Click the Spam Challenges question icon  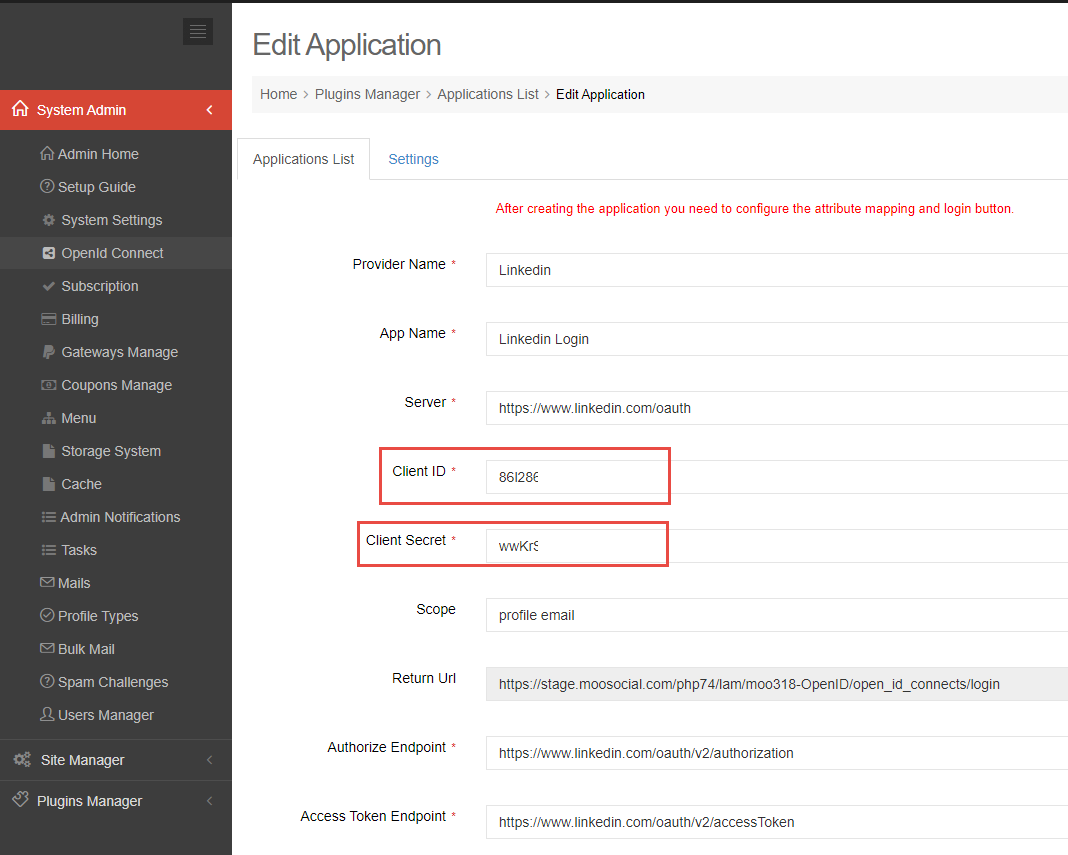tap(47, 681)
